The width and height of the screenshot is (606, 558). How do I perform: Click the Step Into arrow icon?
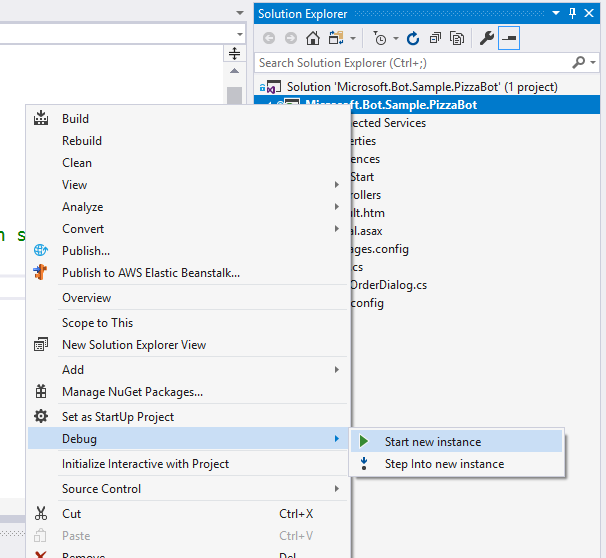click(x=364, y=463)
